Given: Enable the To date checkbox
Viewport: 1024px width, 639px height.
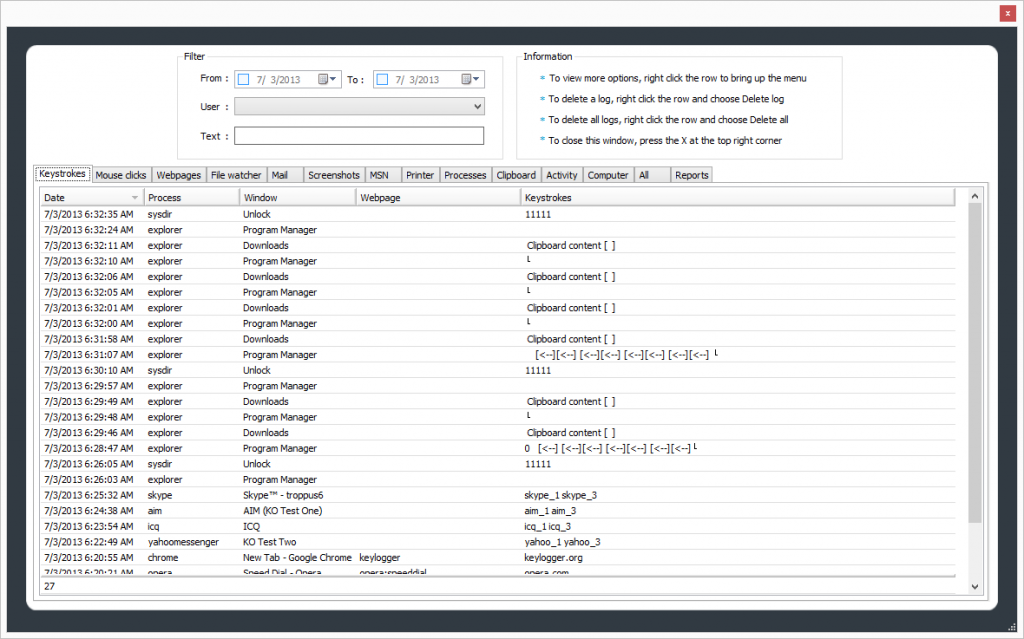Looking at the screenshot, I should 382,80.
